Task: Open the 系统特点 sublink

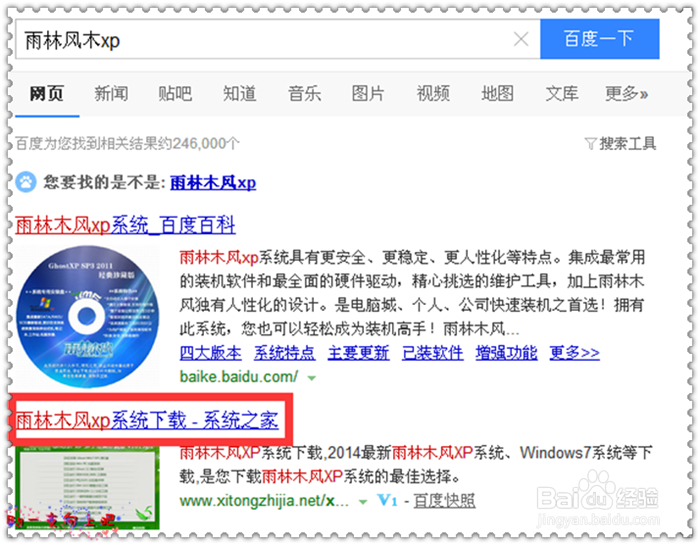Action: coord(284,353)
